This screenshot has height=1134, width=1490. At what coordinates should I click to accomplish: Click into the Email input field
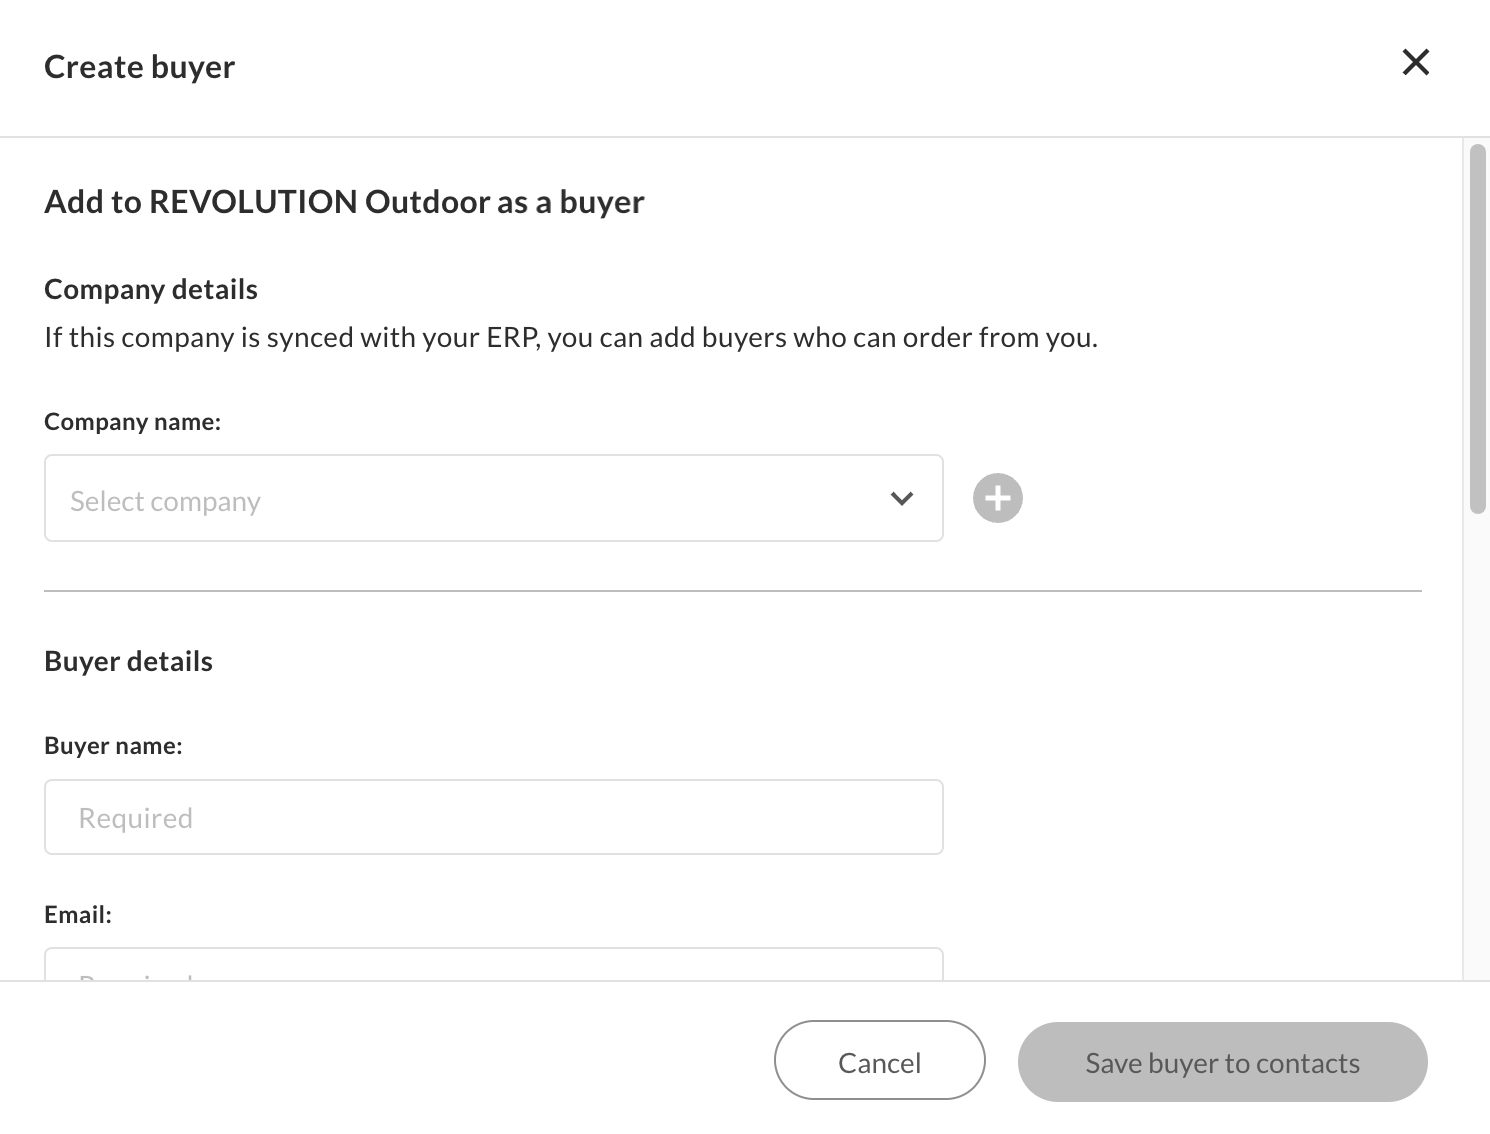493,965
